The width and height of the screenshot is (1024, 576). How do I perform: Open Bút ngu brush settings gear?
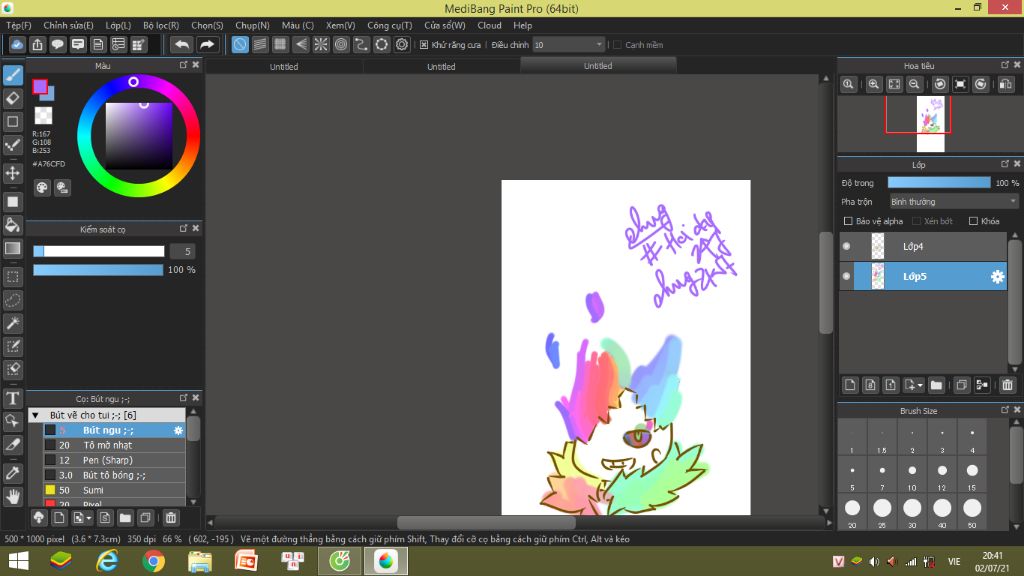point(178,430)
